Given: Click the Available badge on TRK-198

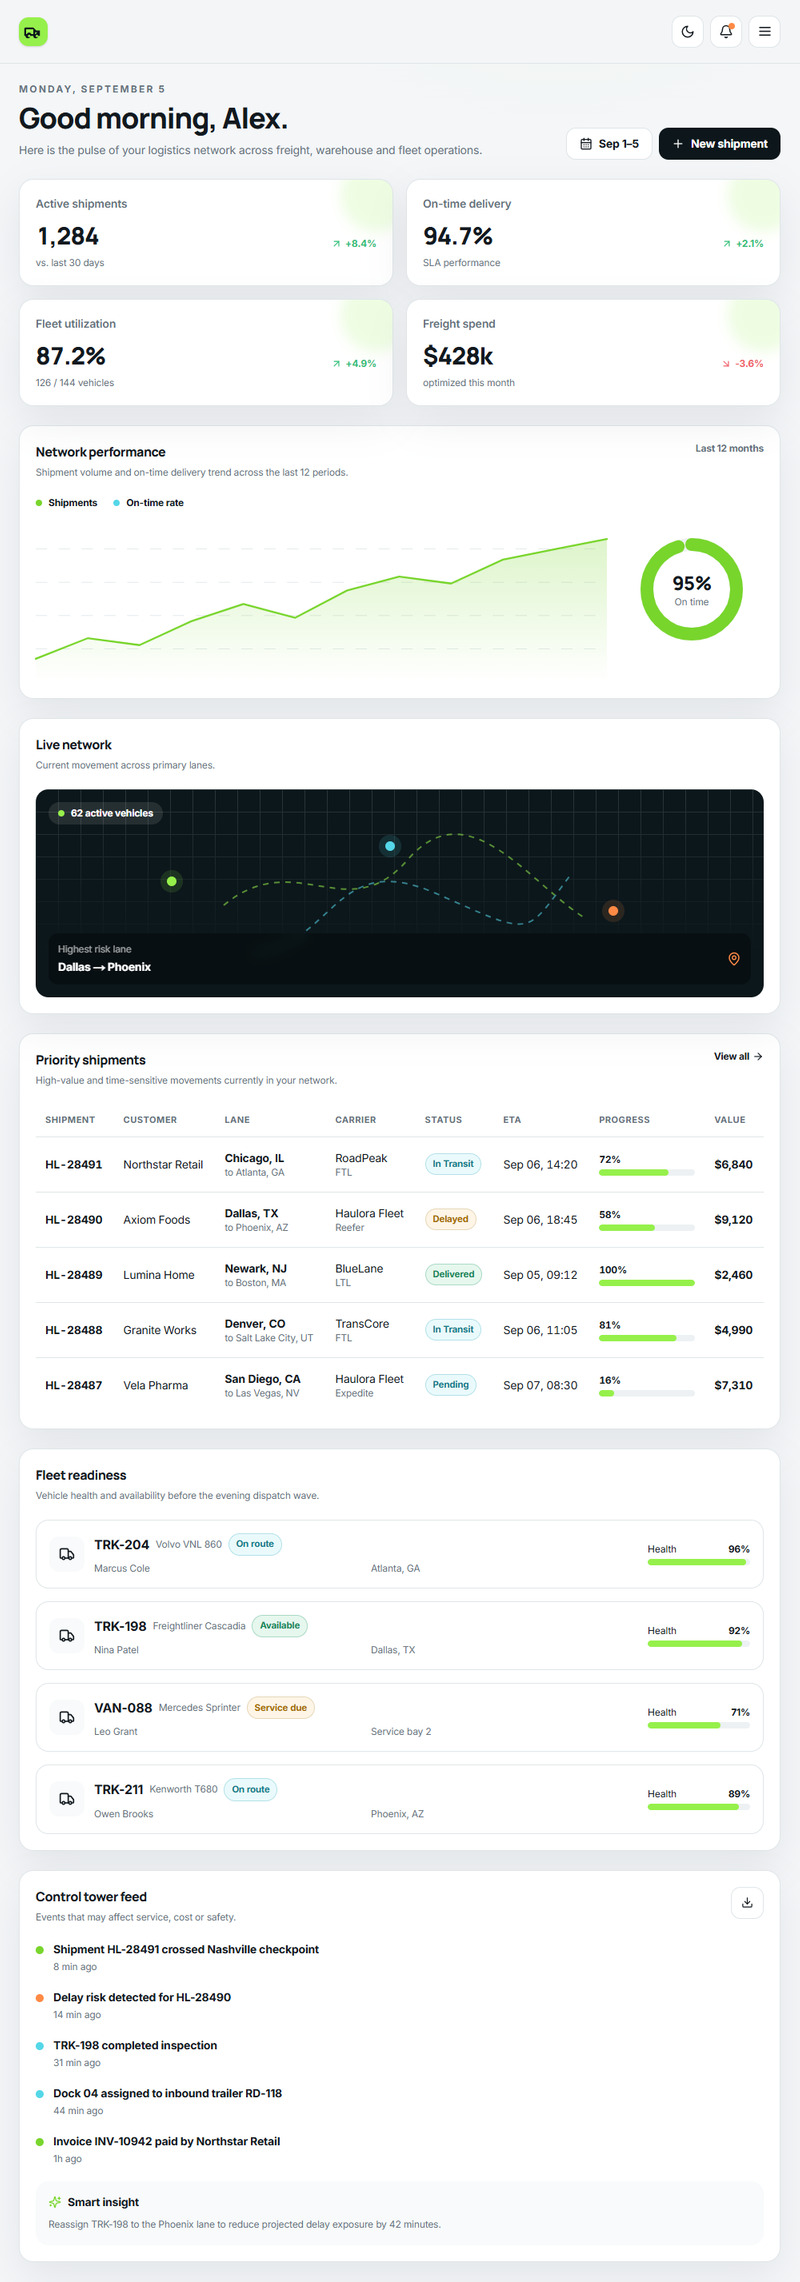Looking at the screenshot, I should point(280,1626).
